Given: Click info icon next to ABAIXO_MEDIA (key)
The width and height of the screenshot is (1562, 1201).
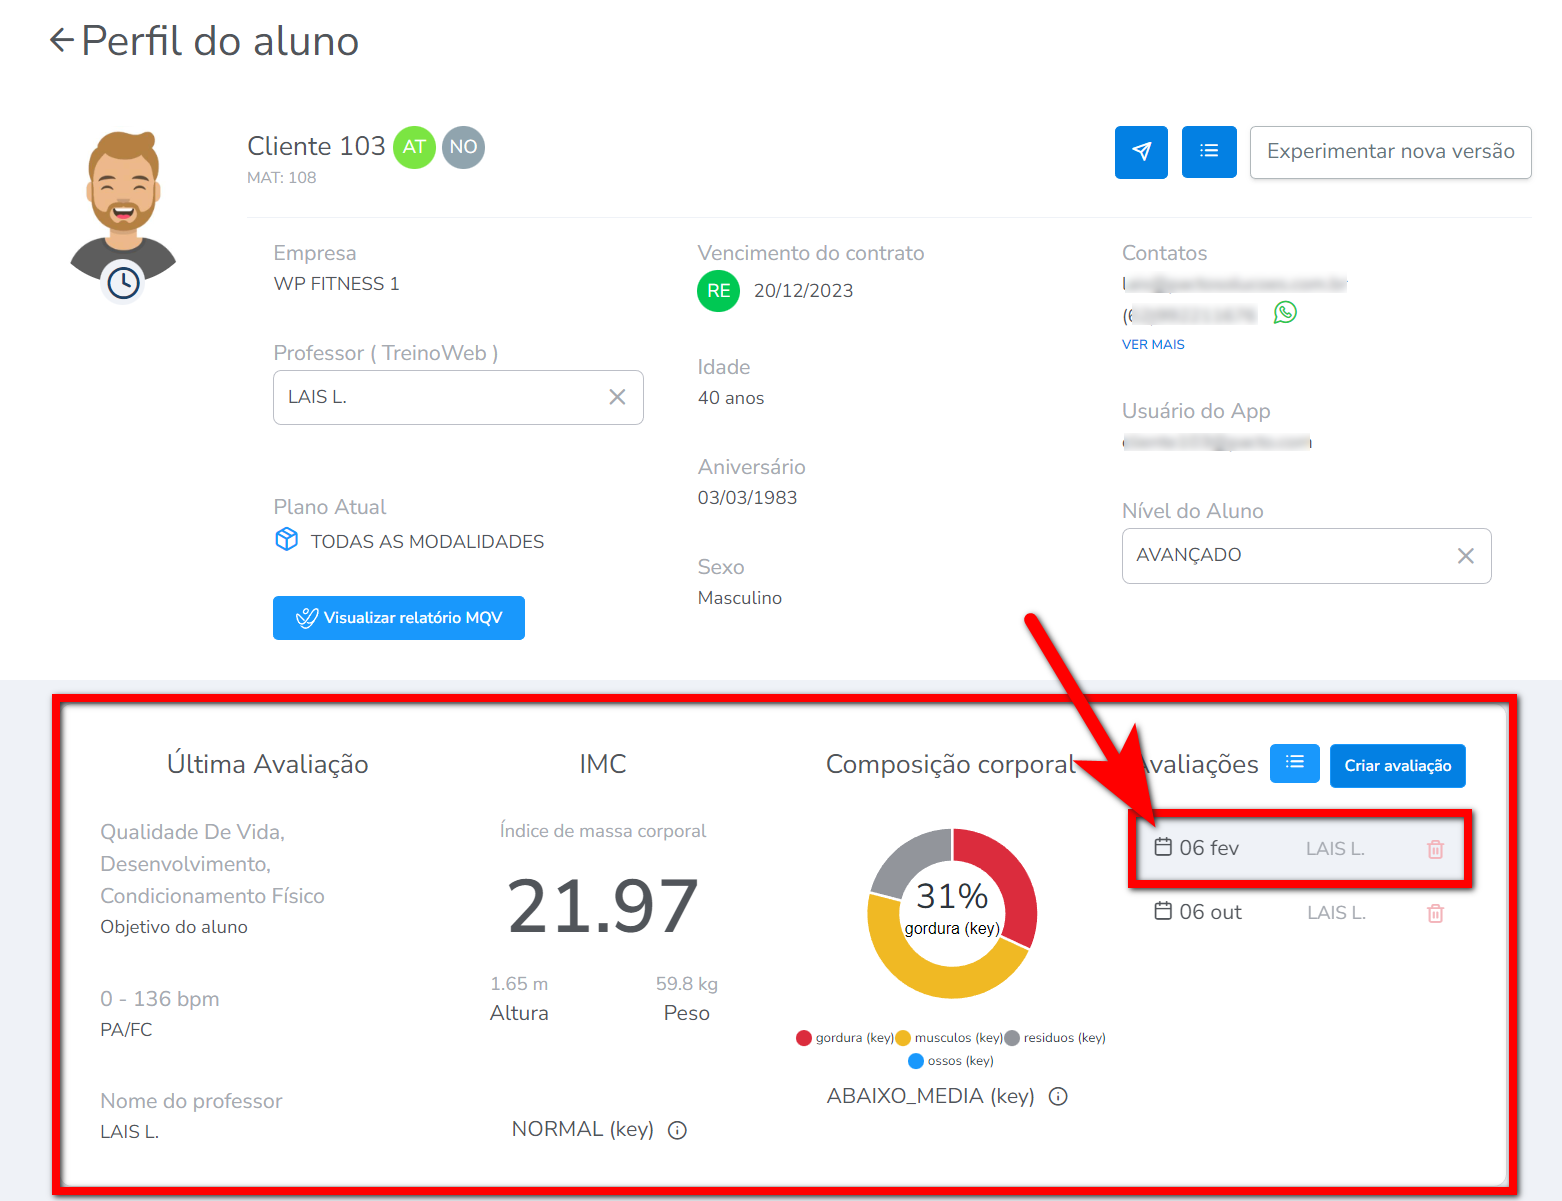Looking at the screenshot, I should [x=1058, y=1097].
